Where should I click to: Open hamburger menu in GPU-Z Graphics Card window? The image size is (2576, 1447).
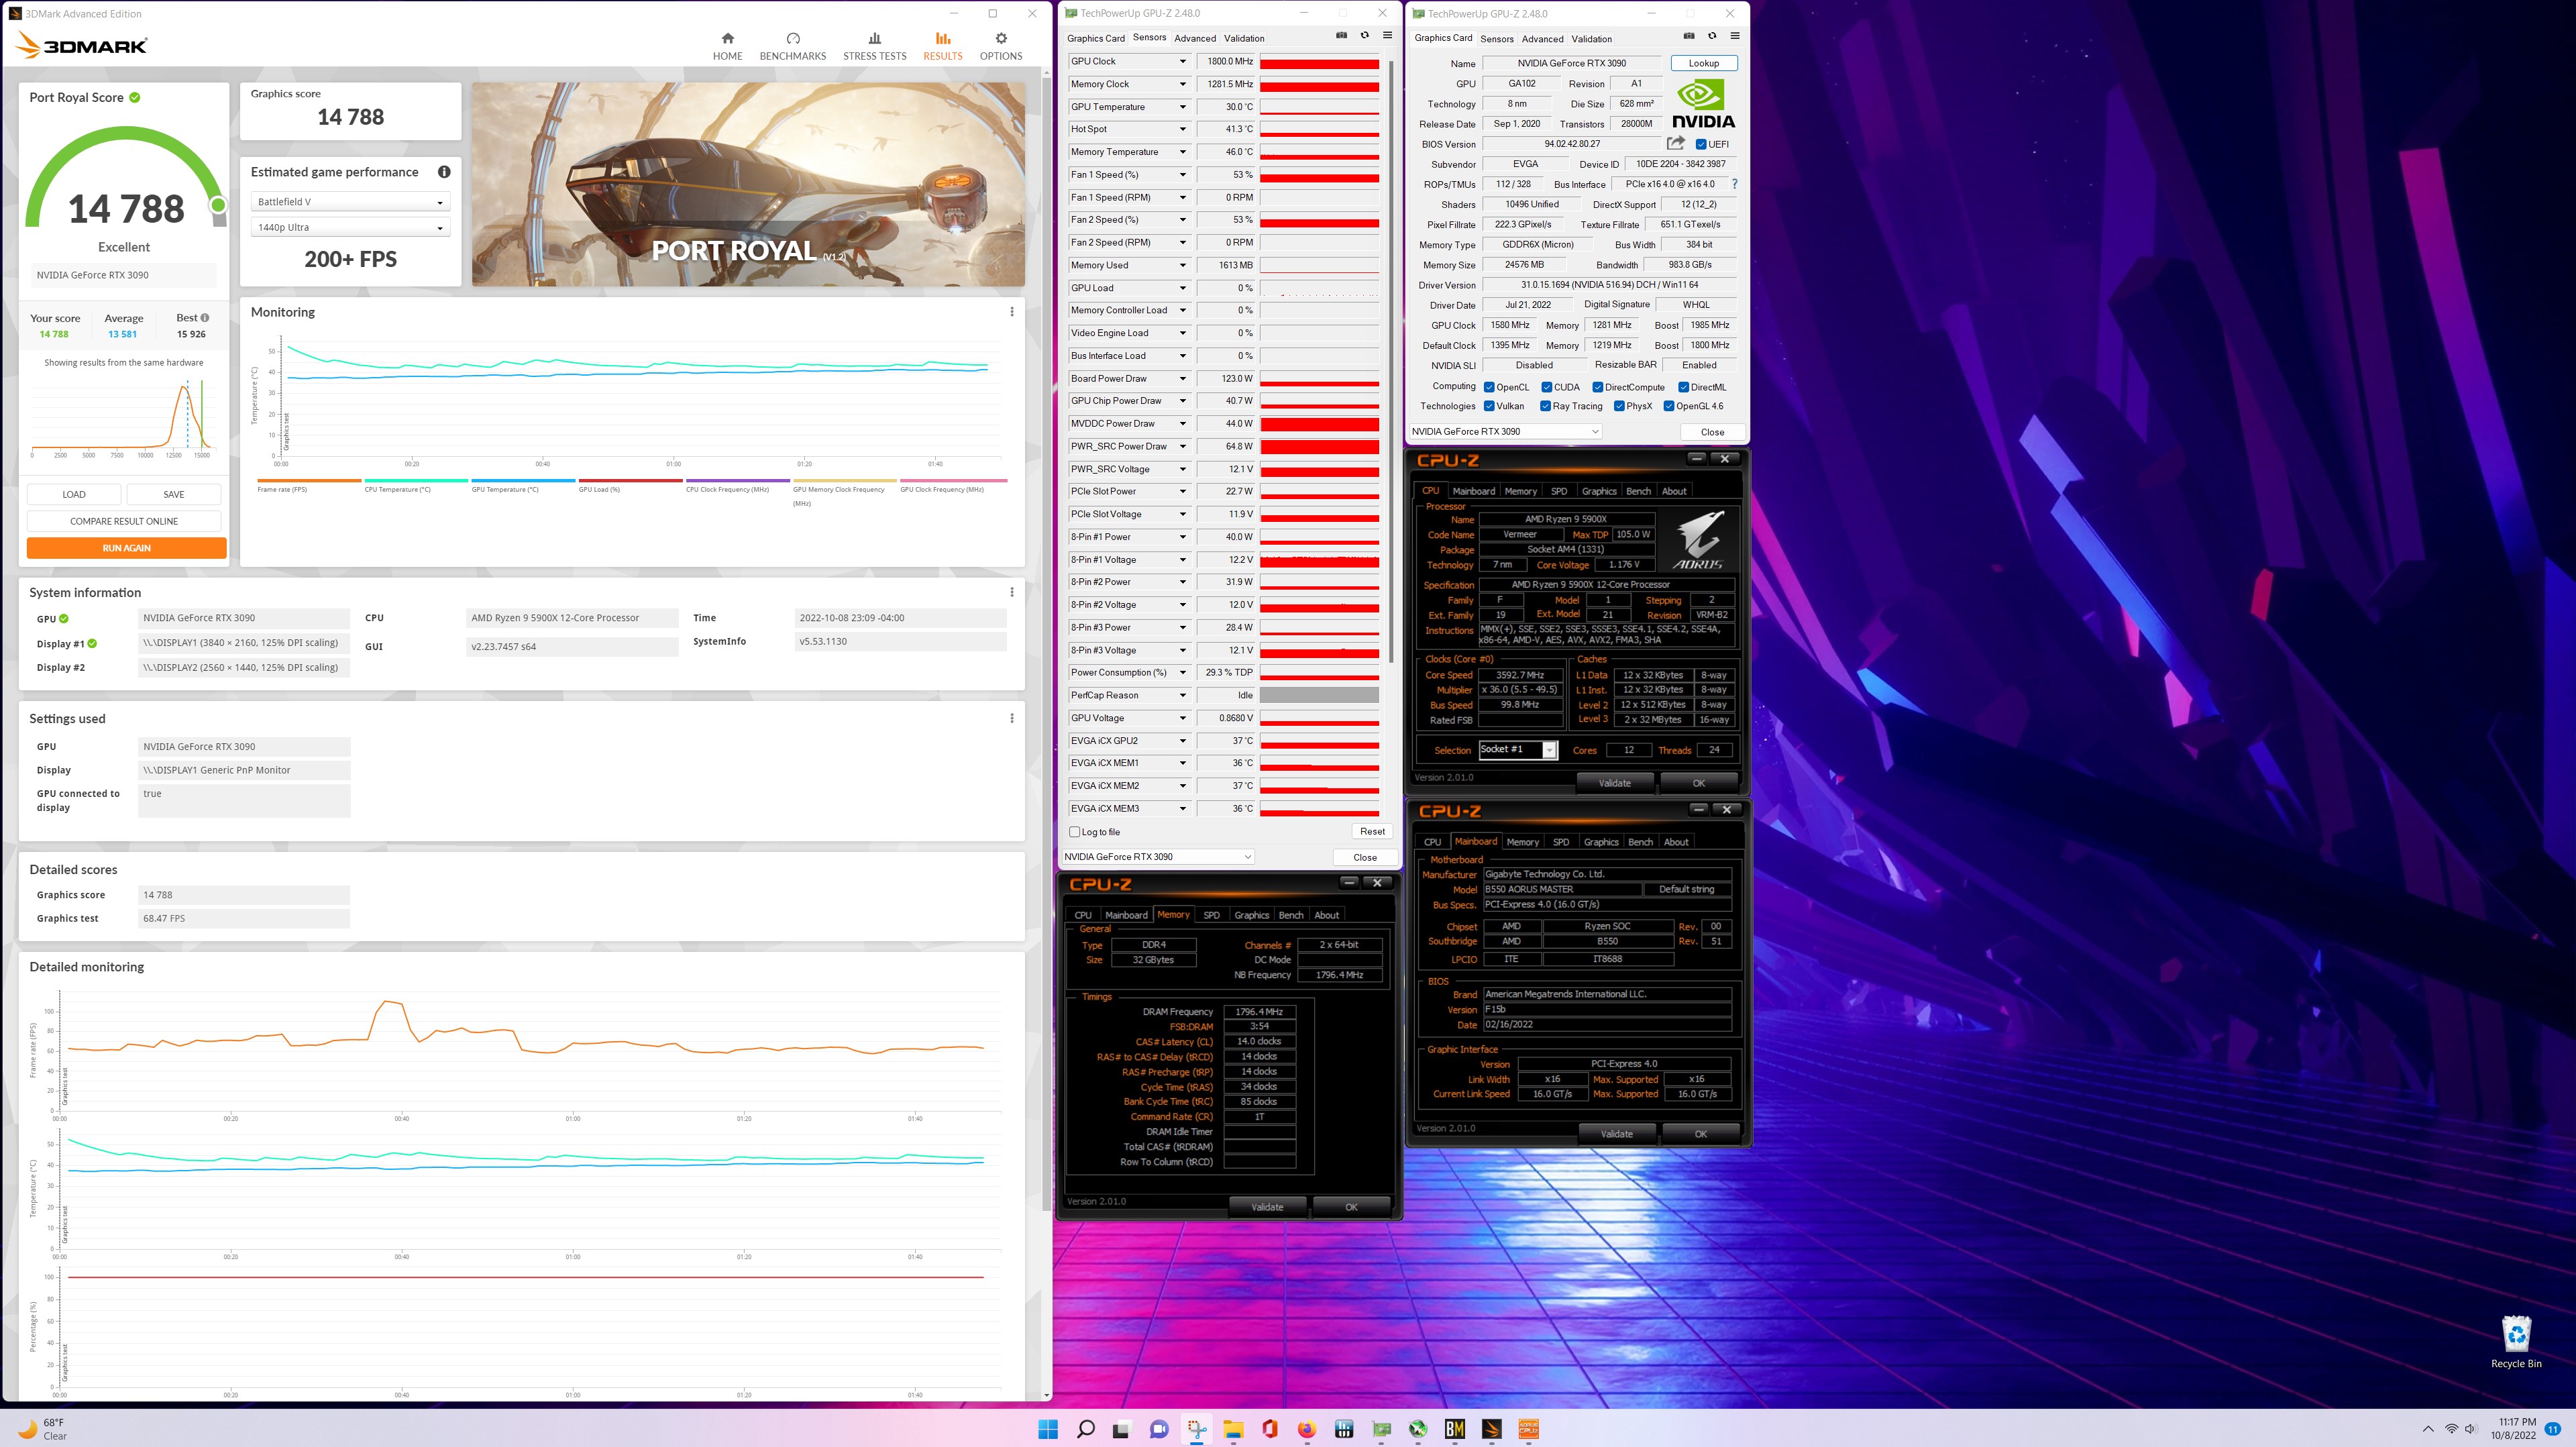coord(1735,36)
